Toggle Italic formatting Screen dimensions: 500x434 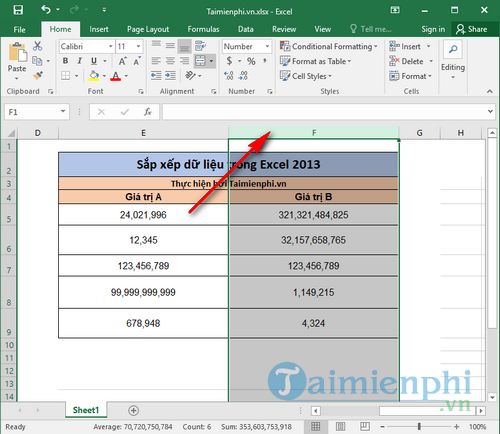click(79, 61)
